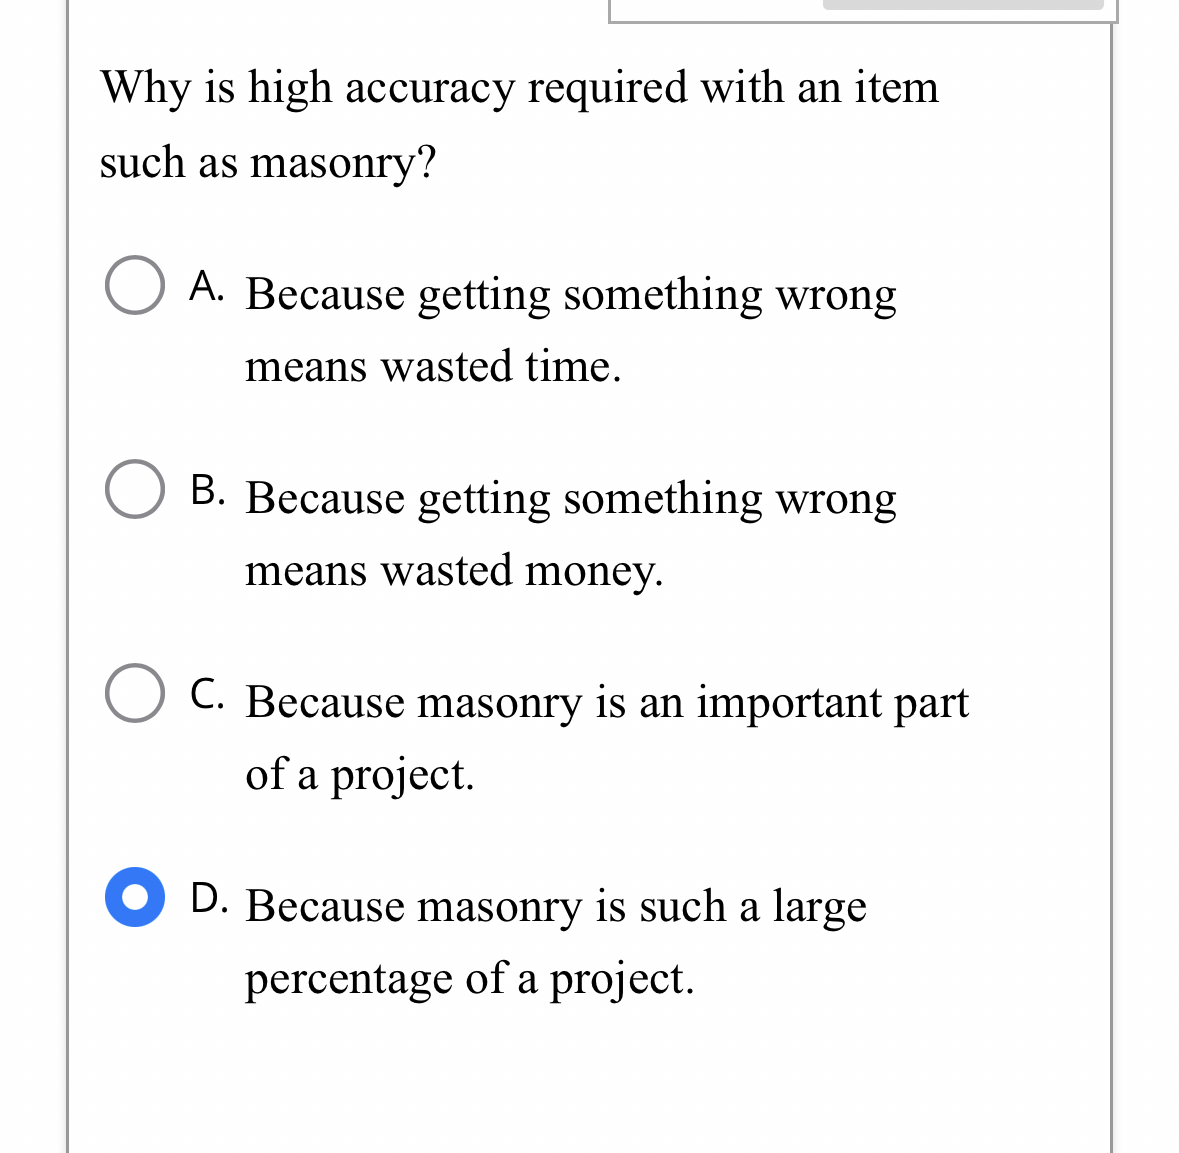
Task: Select radio button for option C
Action: click(x=134, y=694)
